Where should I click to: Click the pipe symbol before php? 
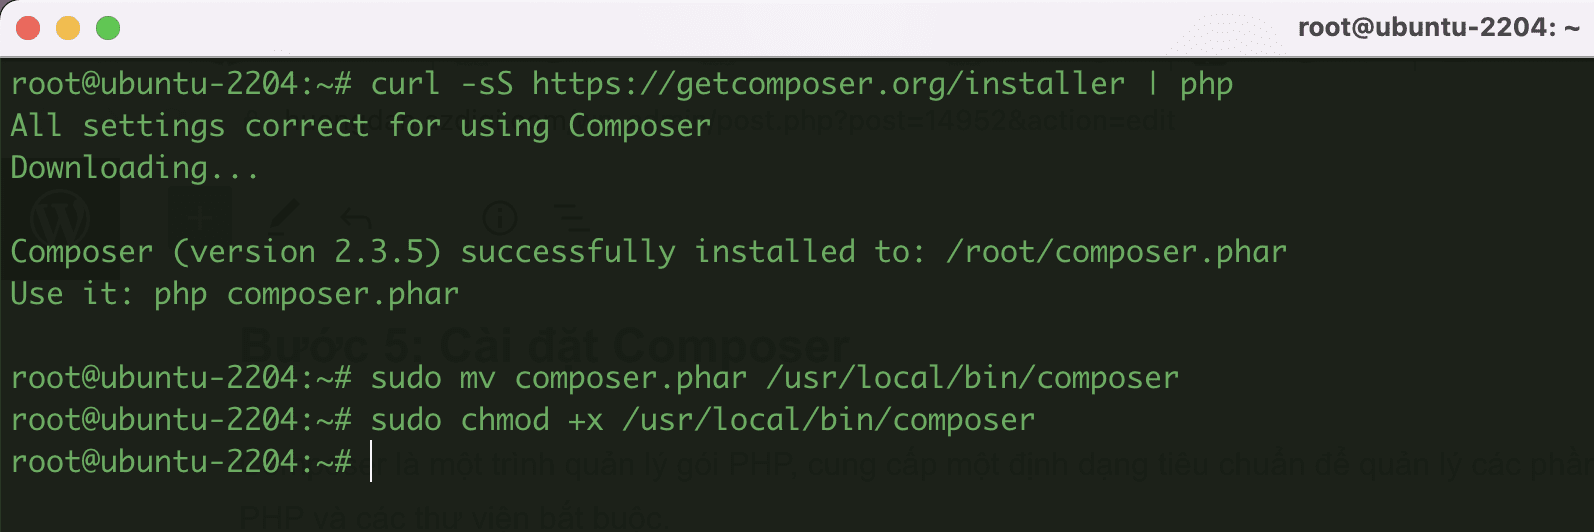1153,84
